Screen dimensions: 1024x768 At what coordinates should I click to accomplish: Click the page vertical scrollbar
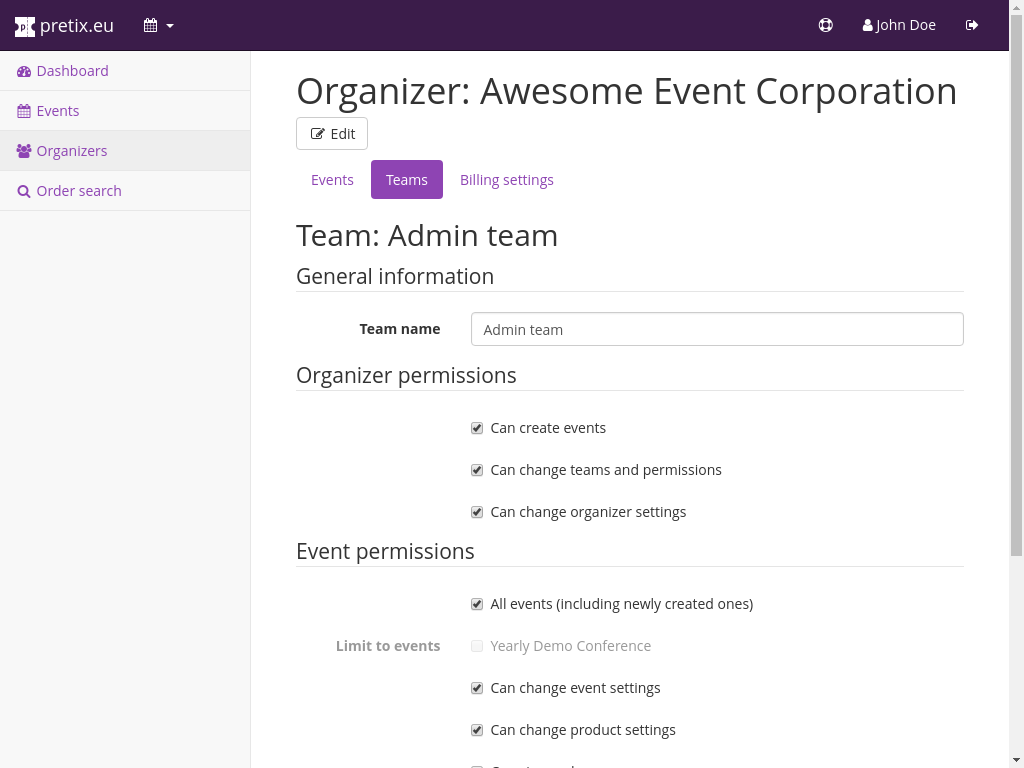click(x=1016, y=285)
